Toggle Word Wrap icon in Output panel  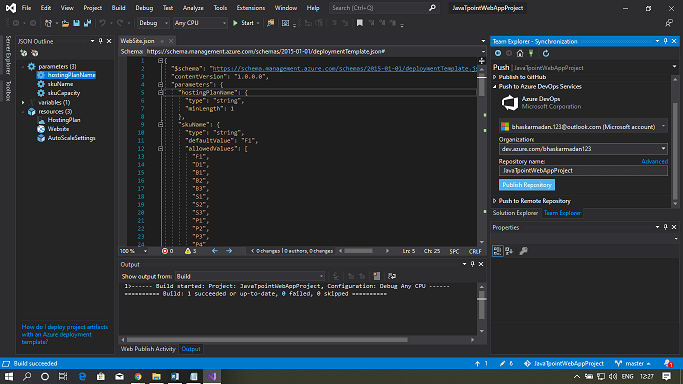(392, 276)
